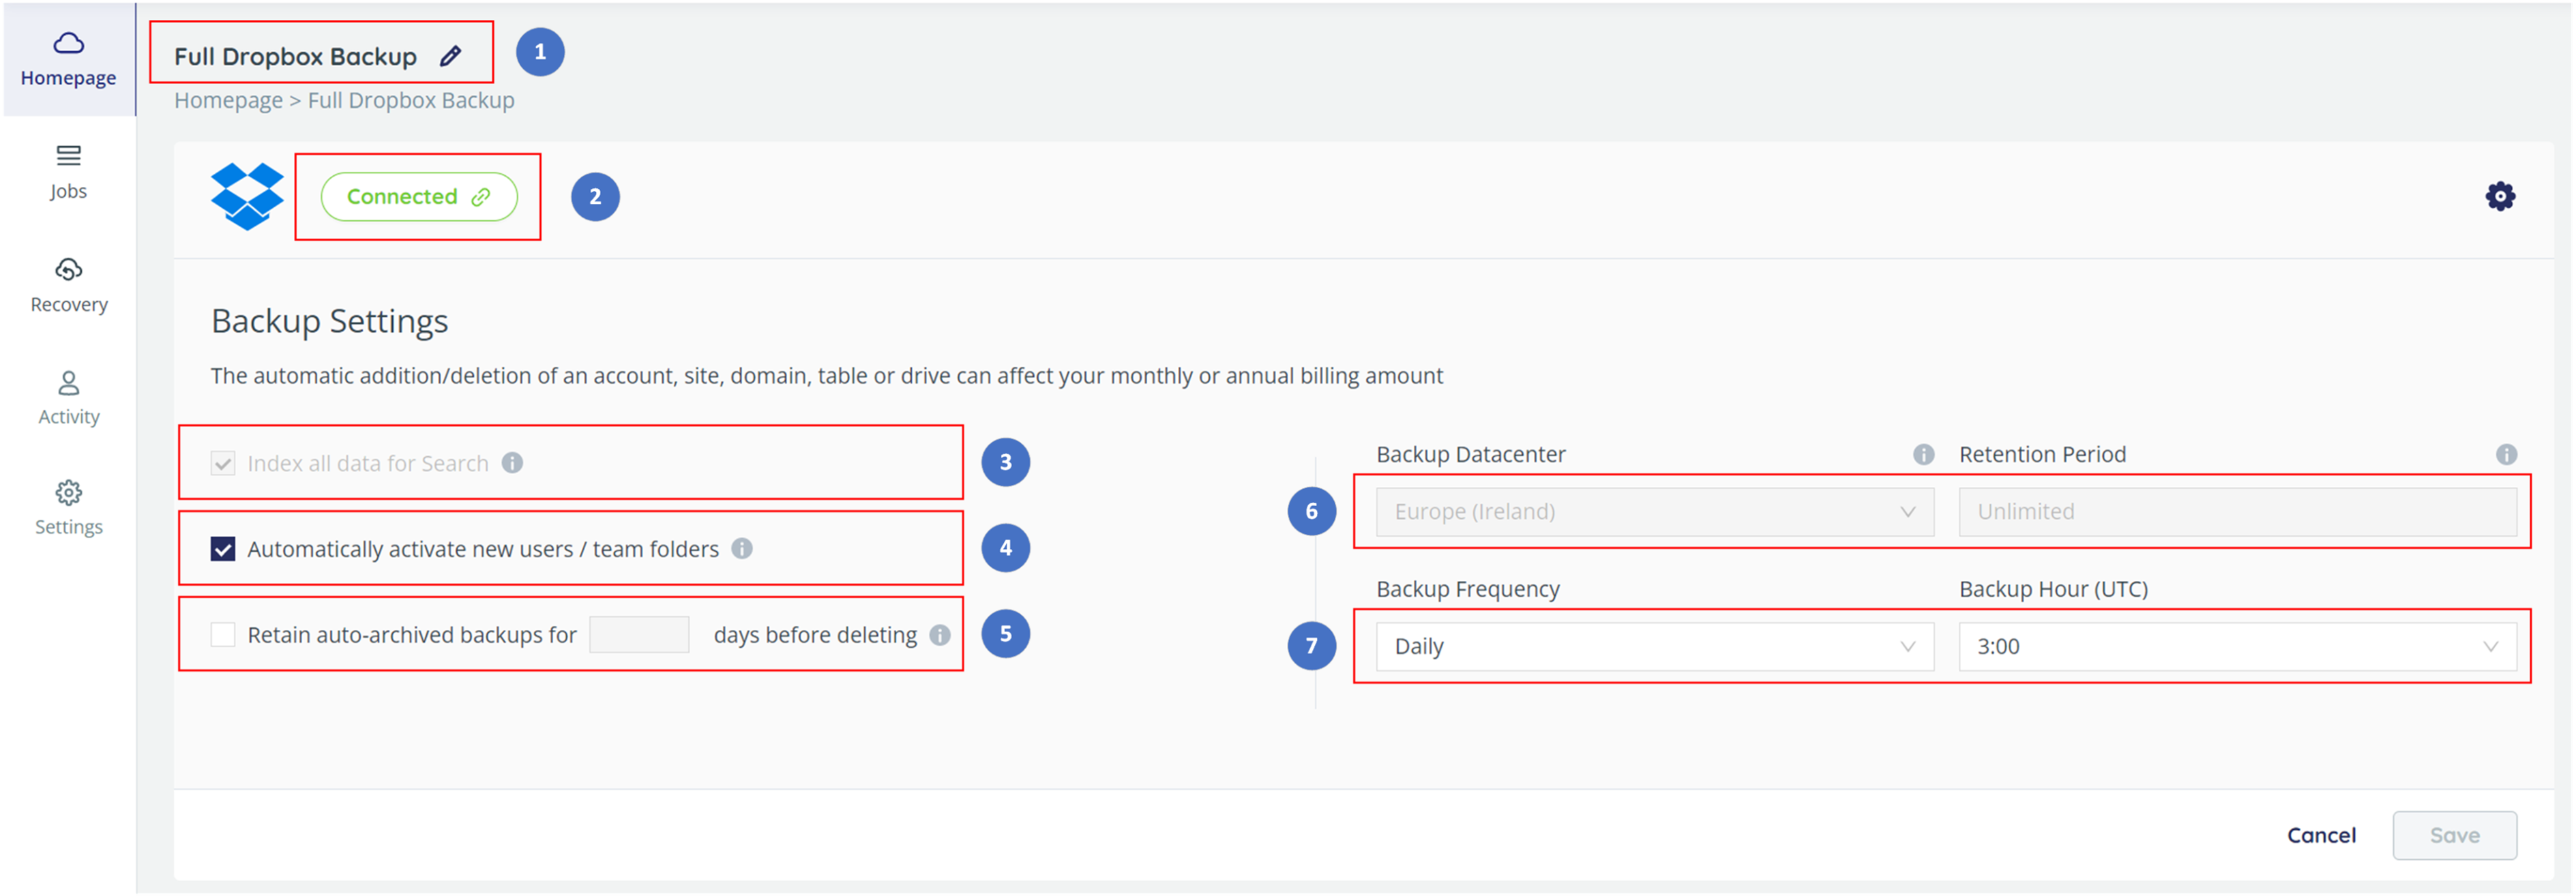
Task: Toggle Index all data for Search checkbox
Action: 223,463
